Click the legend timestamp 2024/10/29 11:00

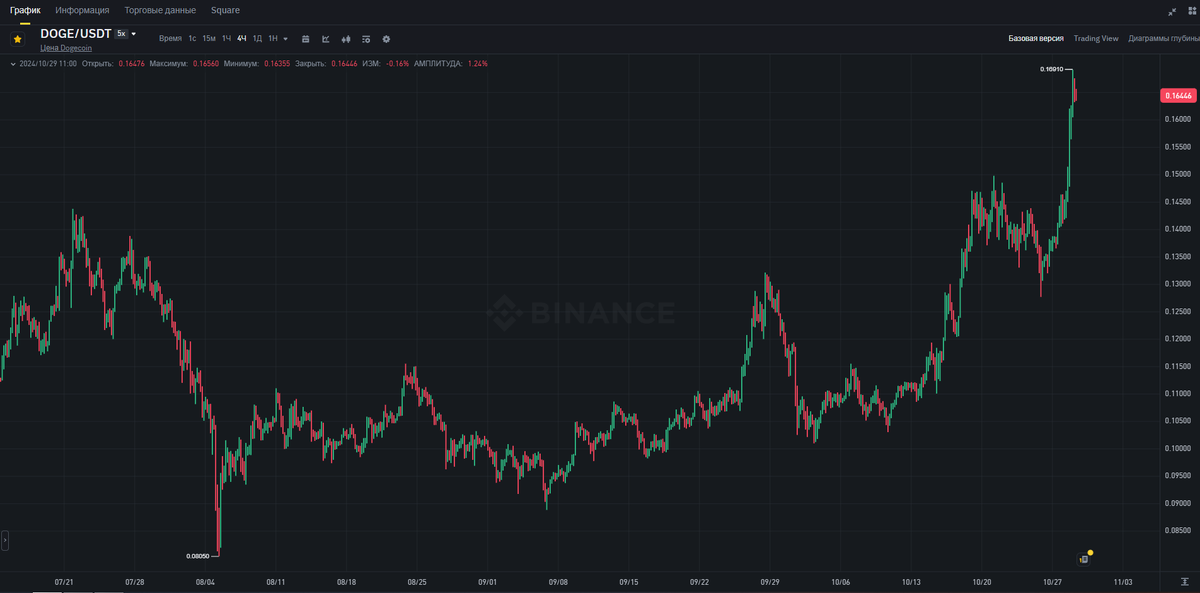coord(48,63)
